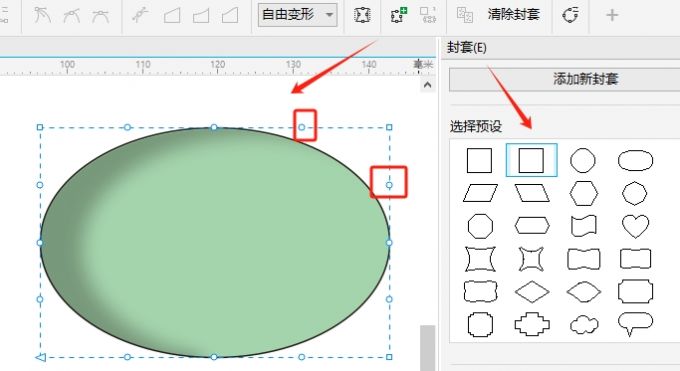The height and width of the screenshot is (371, 680).
Task: Select the cusp node icon in toolbar
Action: [x=42, y=15]
